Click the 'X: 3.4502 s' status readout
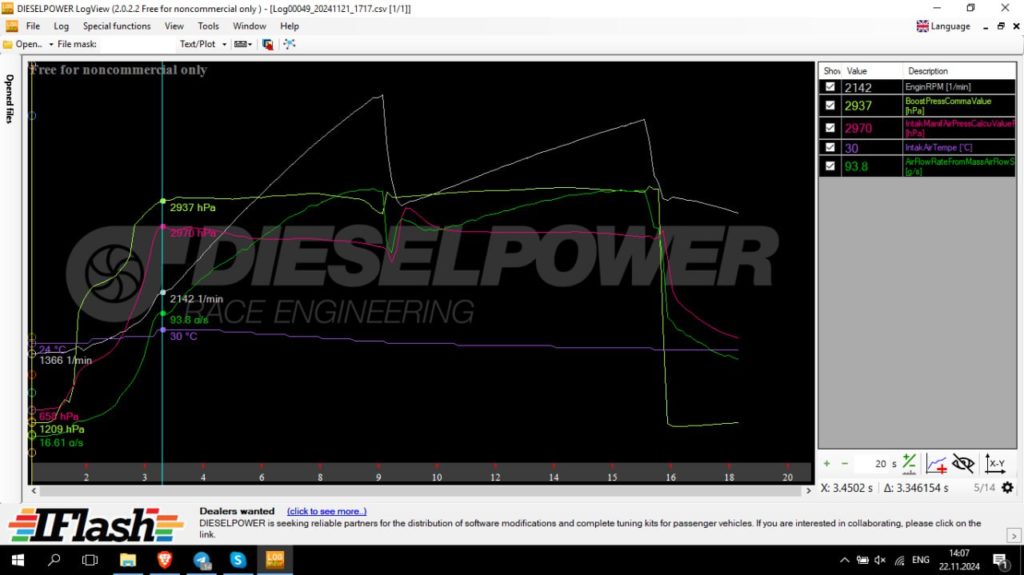 tap(846, 488)
